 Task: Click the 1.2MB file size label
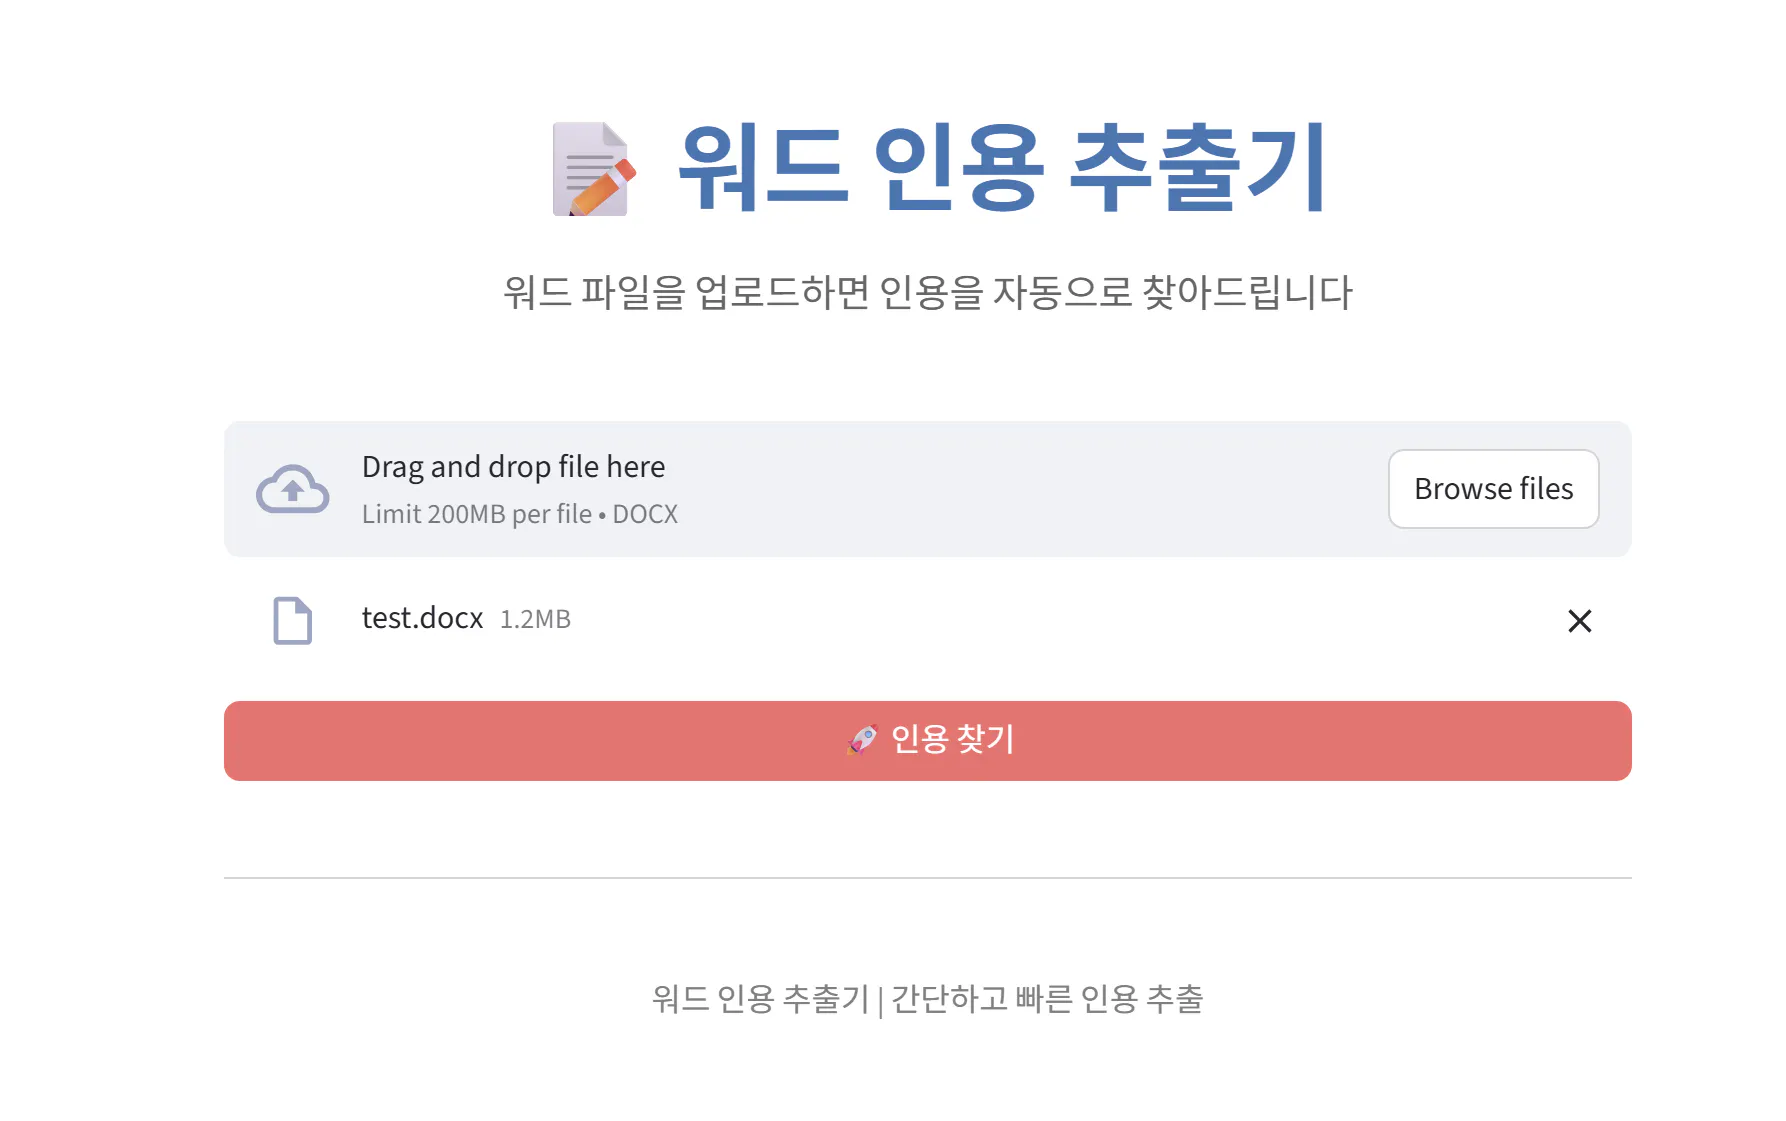[x=535, y=619]
